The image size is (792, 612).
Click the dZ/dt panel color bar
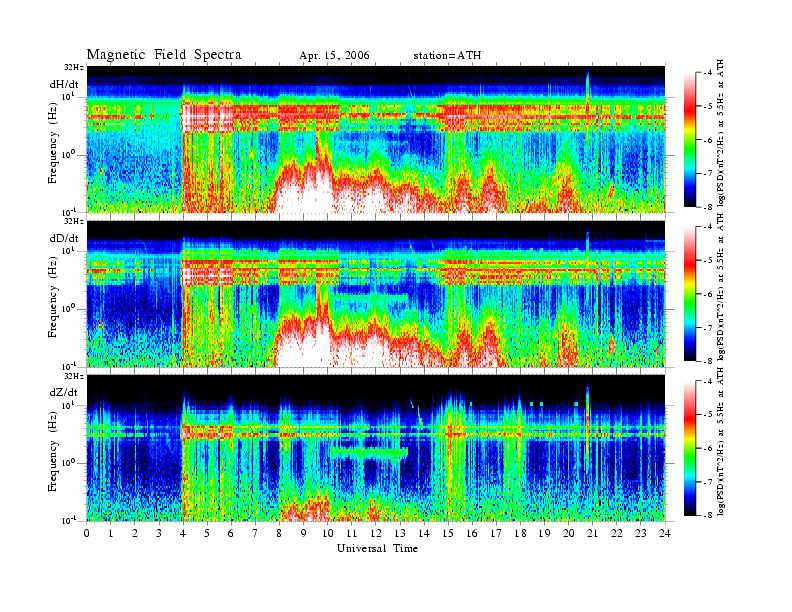pyautogui.click(x=690, y=448)
